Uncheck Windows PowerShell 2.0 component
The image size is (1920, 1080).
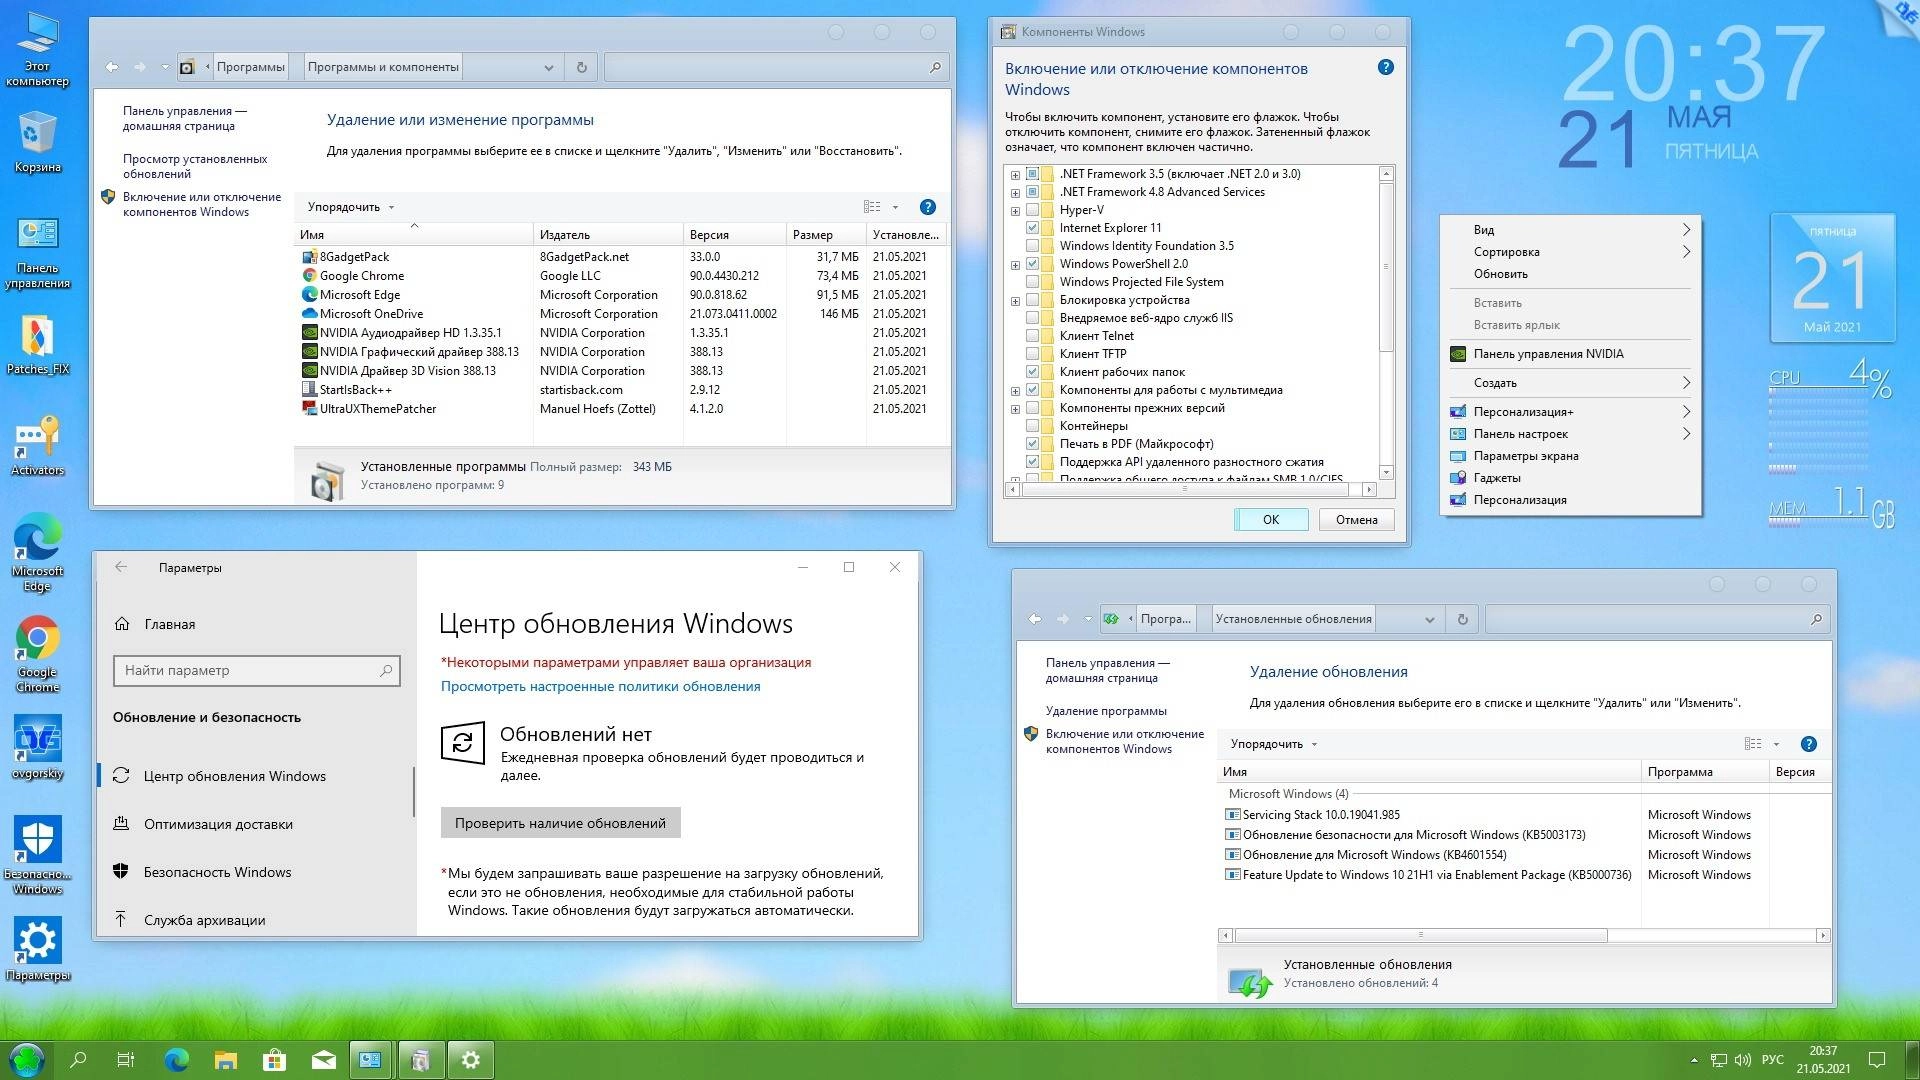1032,264
